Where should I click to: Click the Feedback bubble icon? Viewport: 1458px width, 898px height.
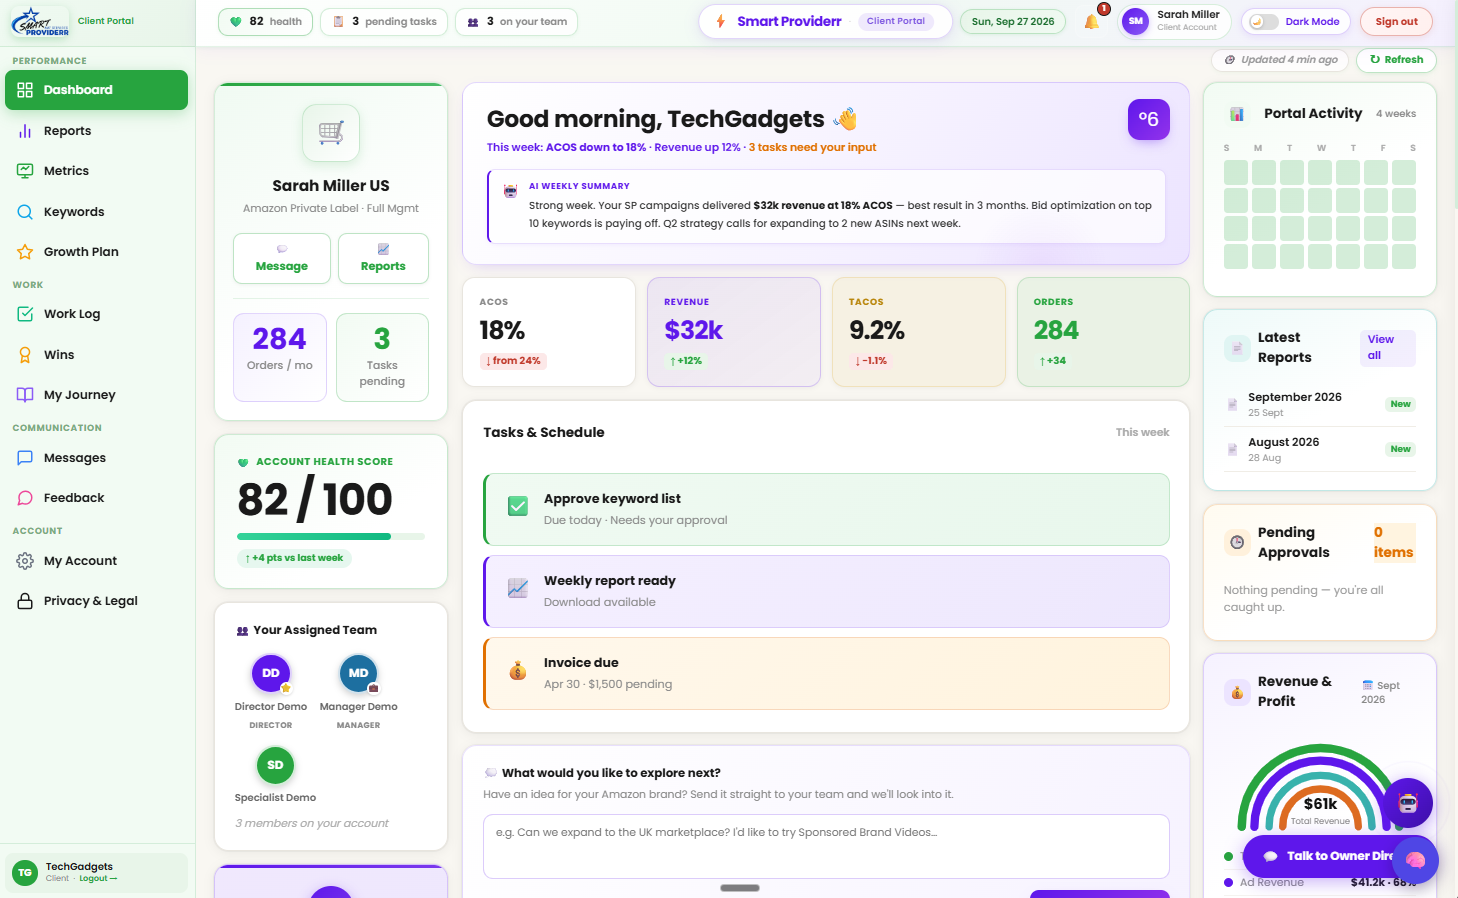click(25, 498)
